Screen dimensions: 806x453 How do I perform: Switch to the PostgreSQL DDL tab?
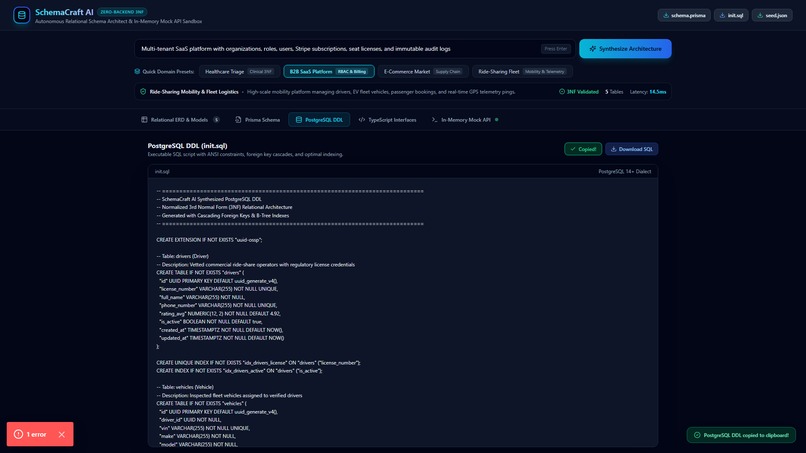(x=319, y=120)
